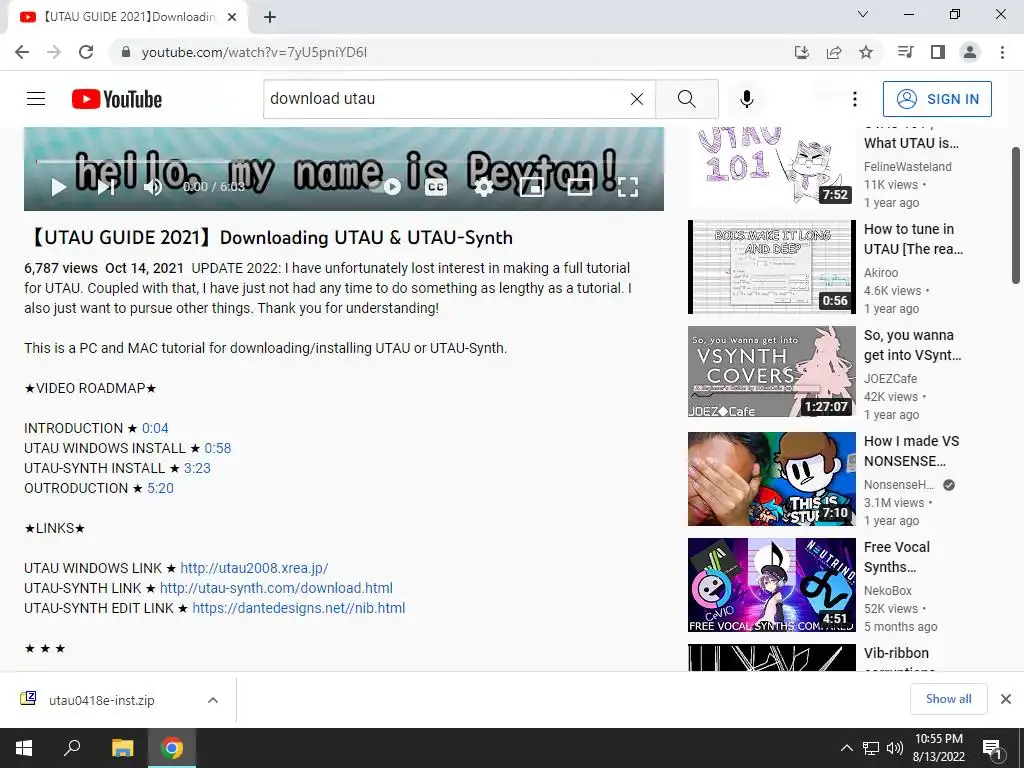Jump to 3:23 UTAU-Synth install timestamp
The width and height of the screenshot is (1024, 768).
tap(197, 468)
